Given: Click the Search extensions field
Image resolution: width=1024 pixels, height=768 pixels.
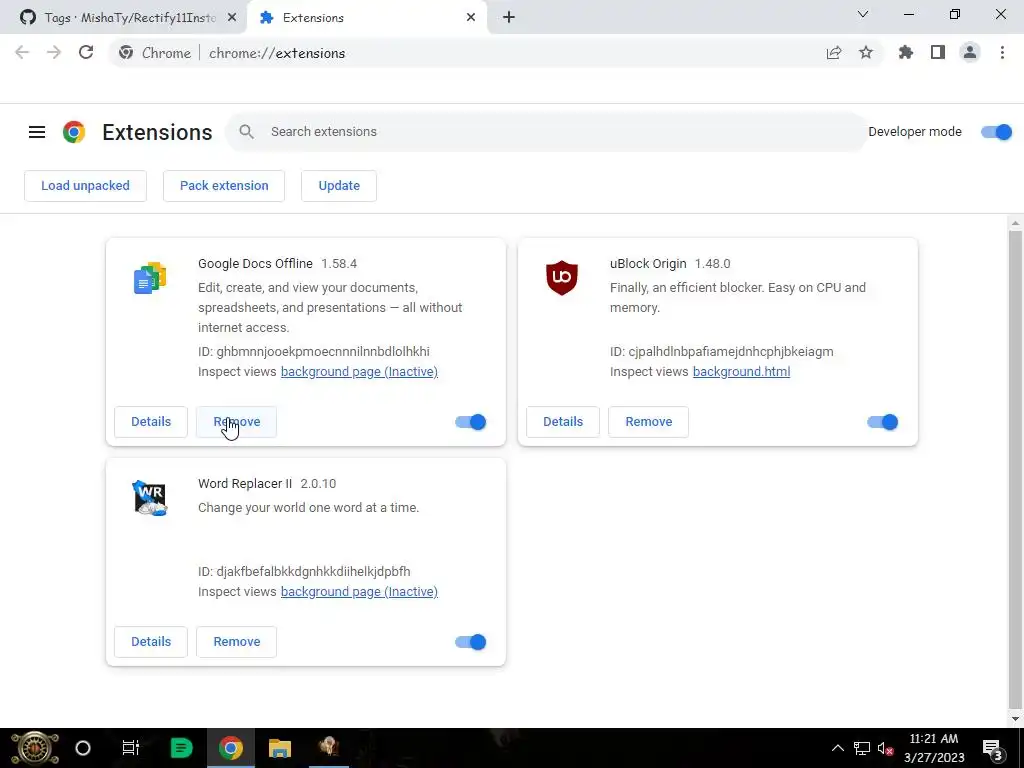Looking at the screenshot, I should point(546,132).
